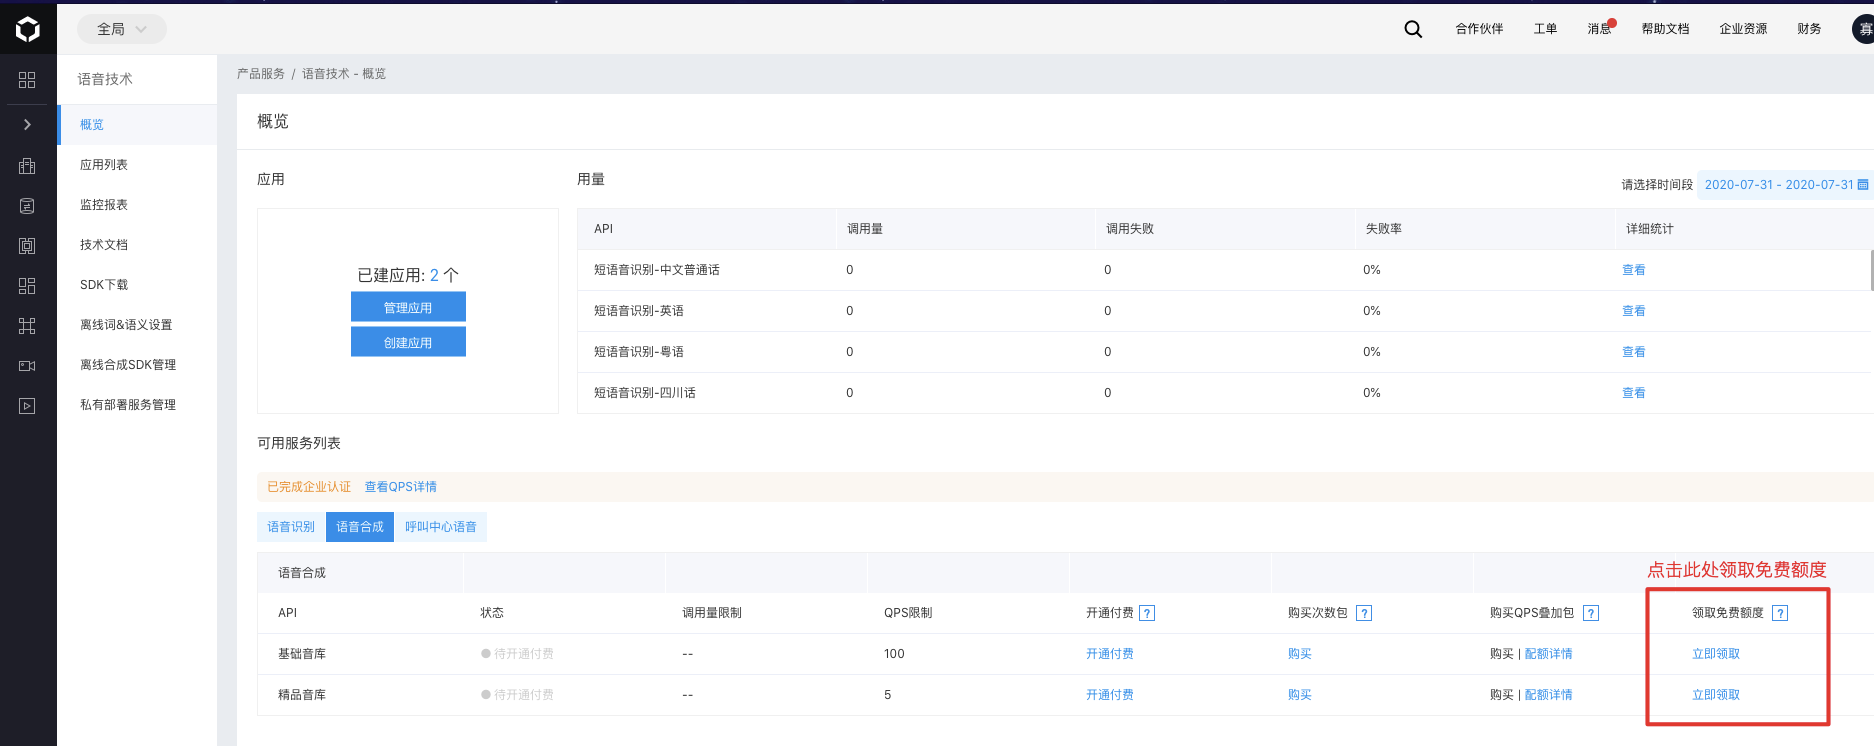Click the help icon beside 开通付费

coord(1147,613)
